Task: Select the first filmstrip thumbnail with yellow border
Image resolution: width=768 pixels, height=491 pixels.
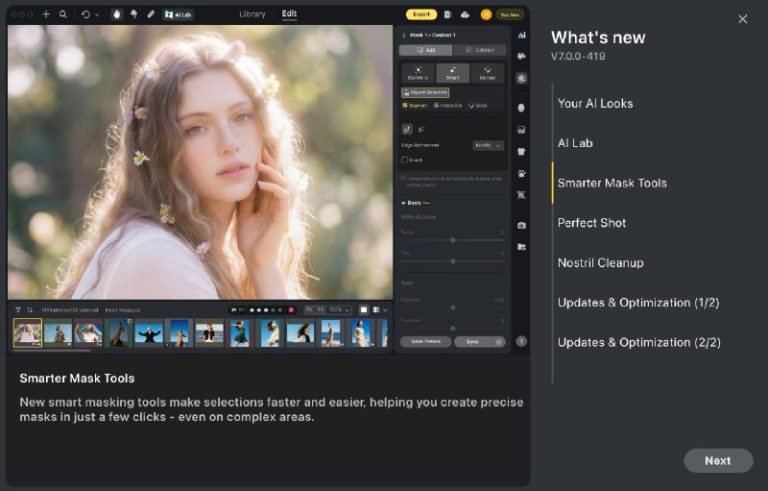Action: [x=27, y=333]
